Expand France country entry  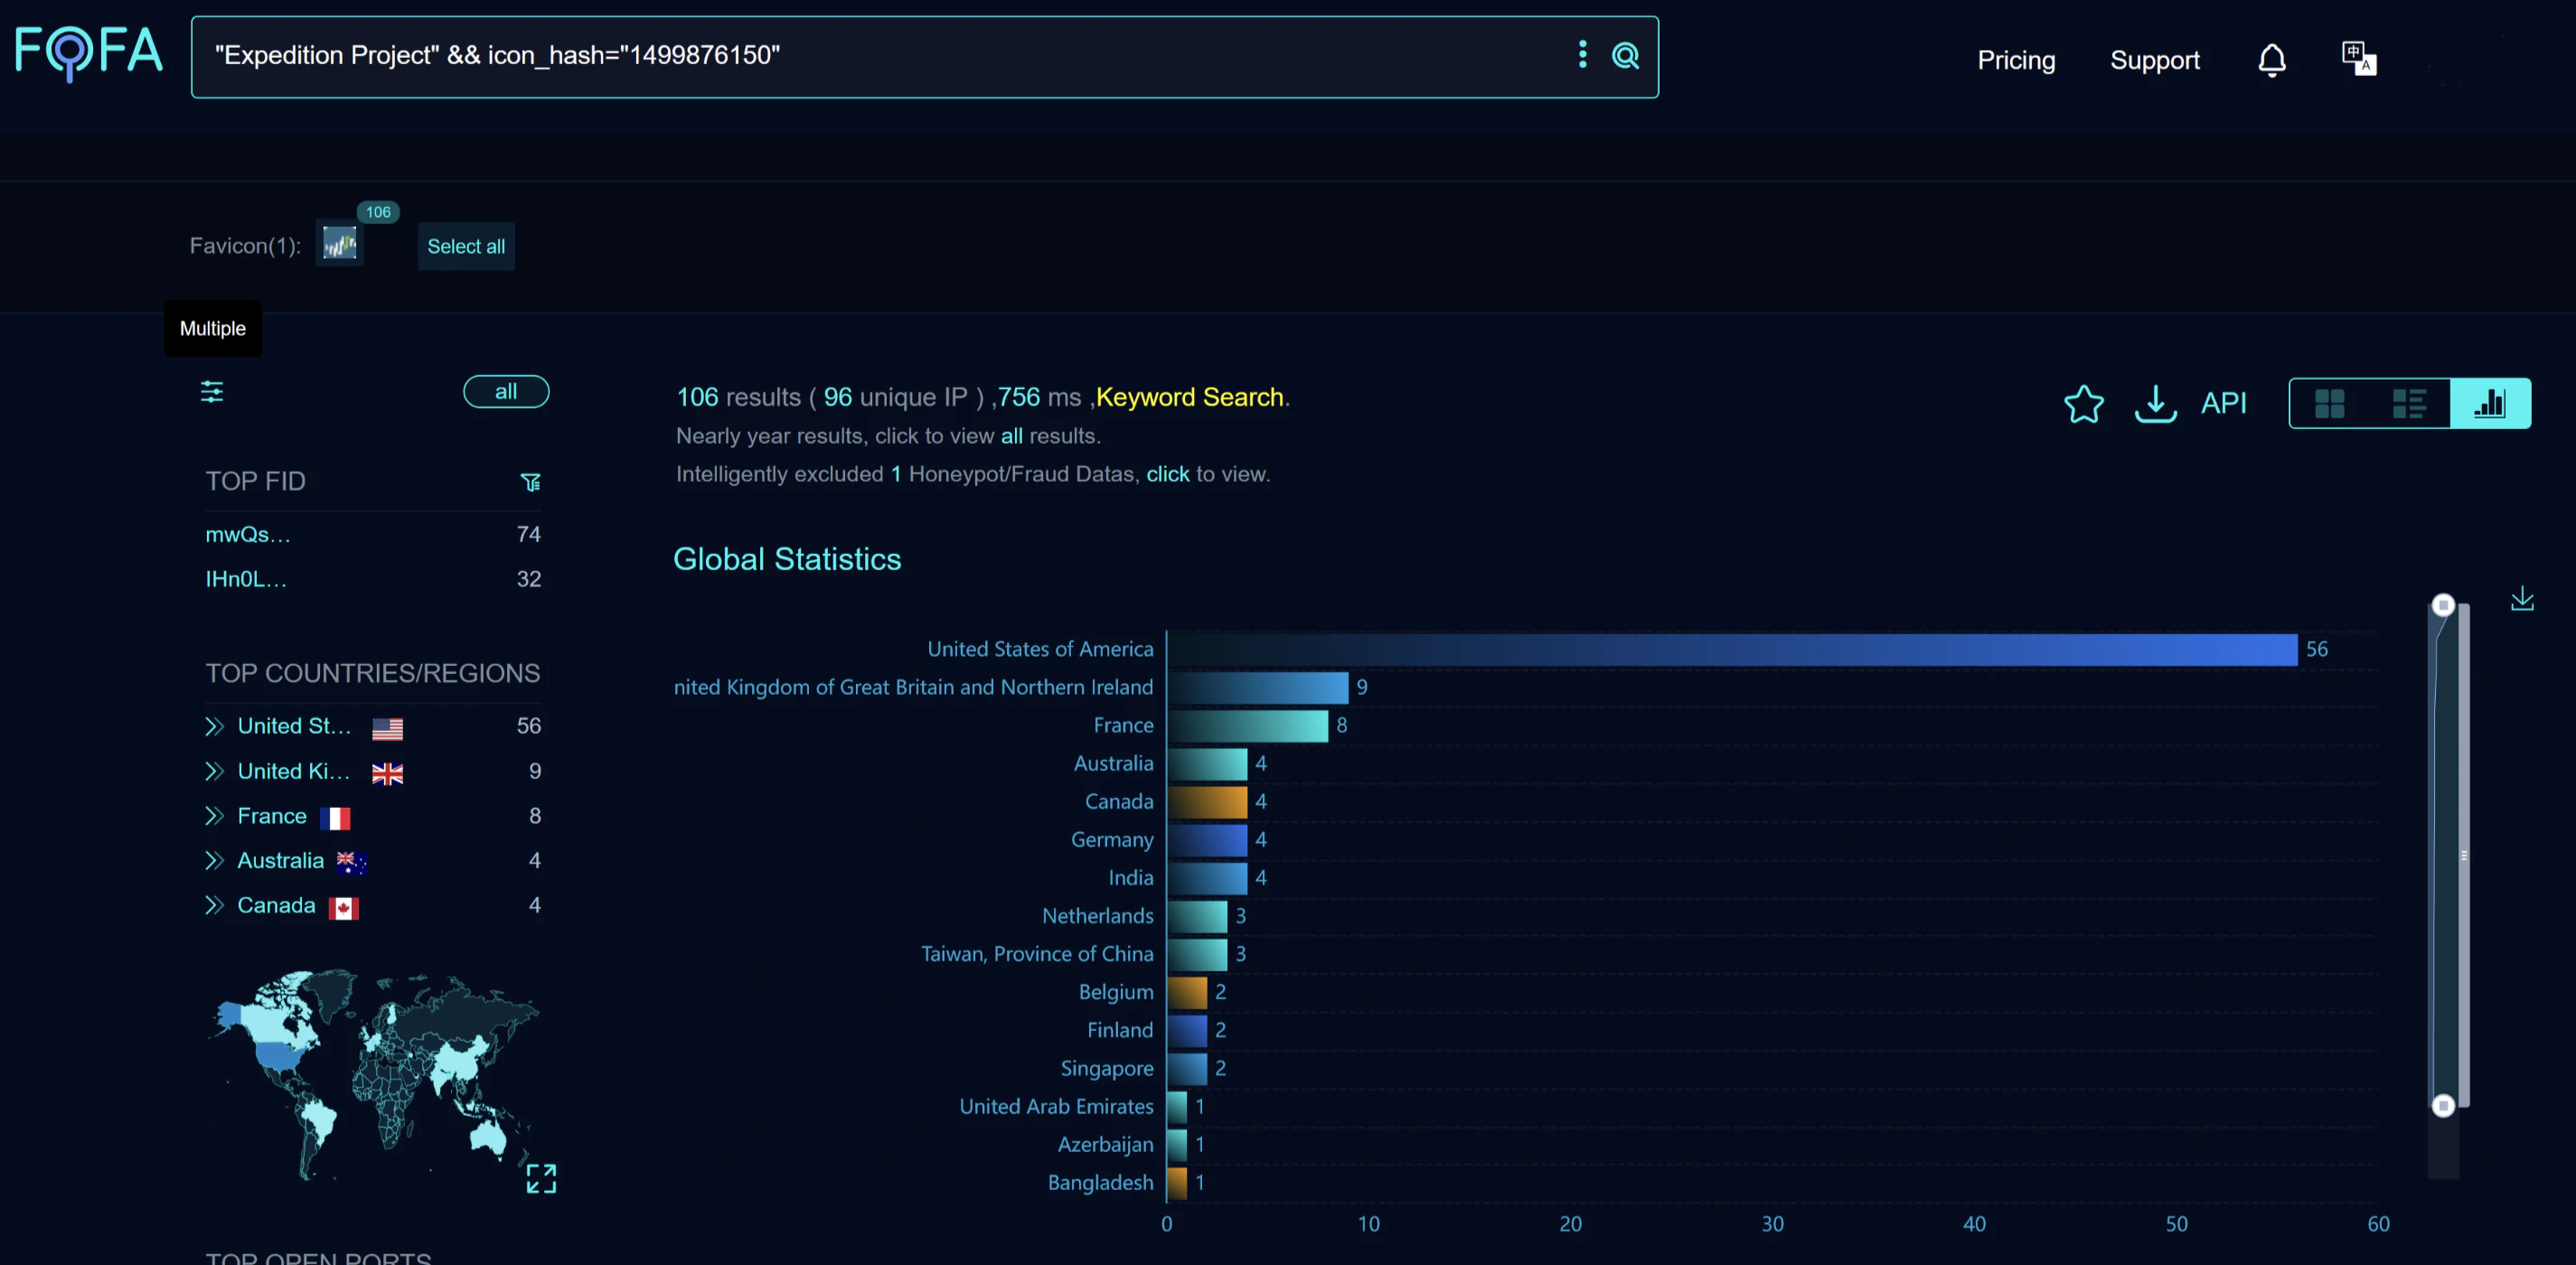pos(214,816)
